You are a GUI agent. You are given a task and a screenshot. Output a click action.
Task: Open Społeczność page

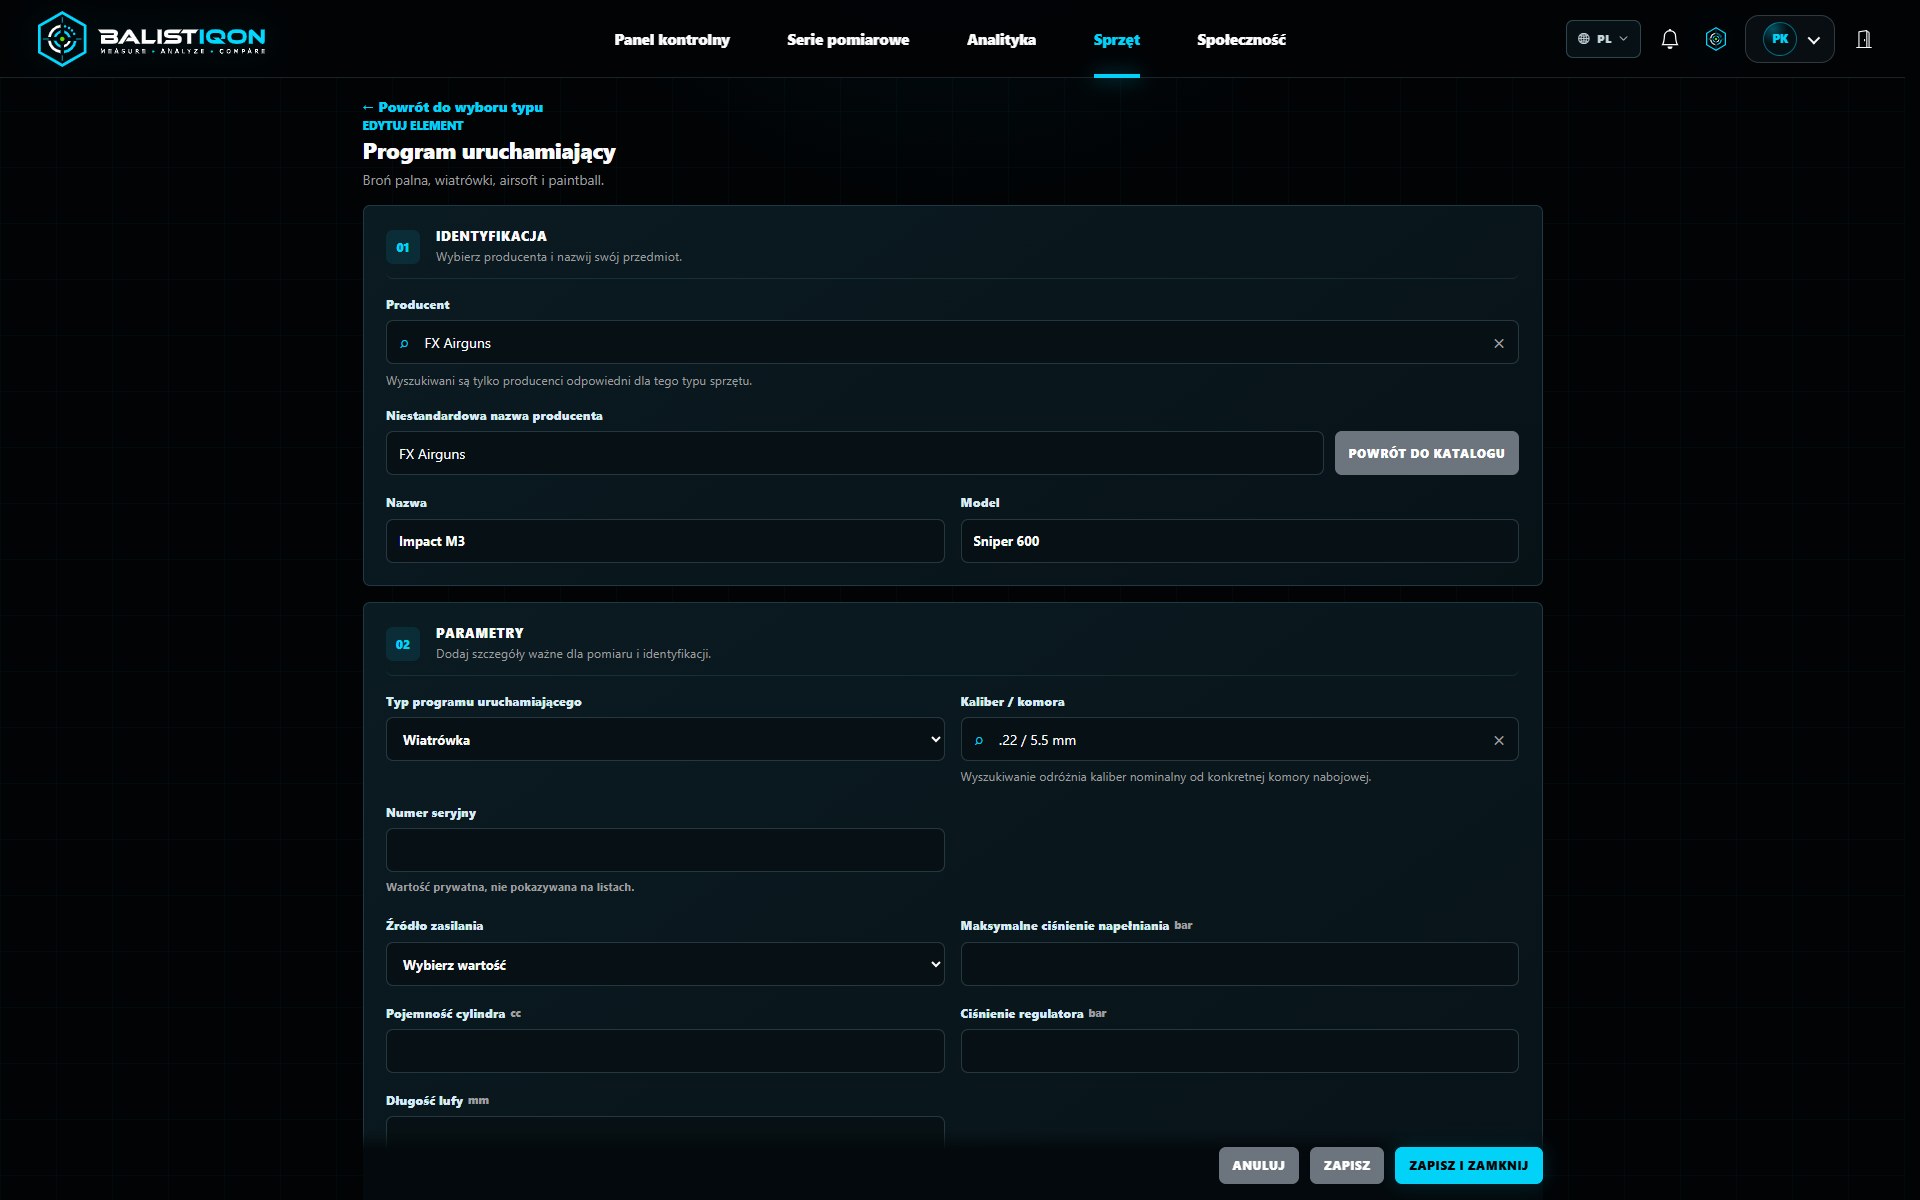pyautogui.click(x=1241, y=40)
